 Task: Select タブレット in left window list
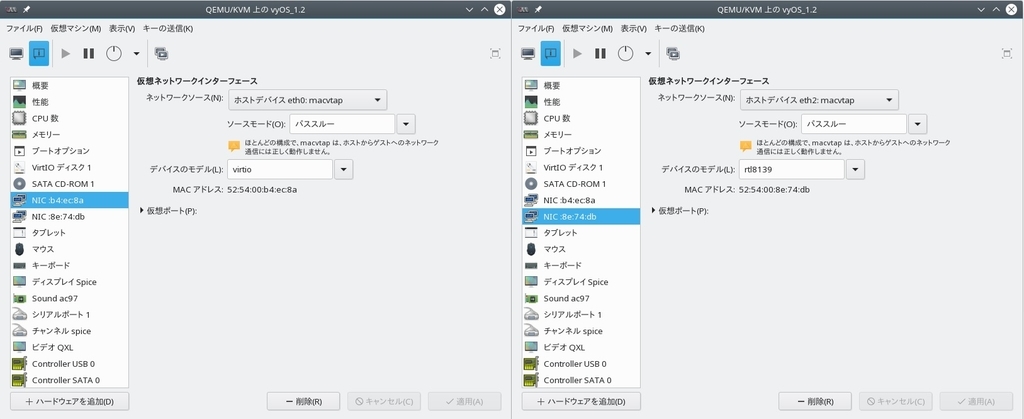(x=69, y=232)
